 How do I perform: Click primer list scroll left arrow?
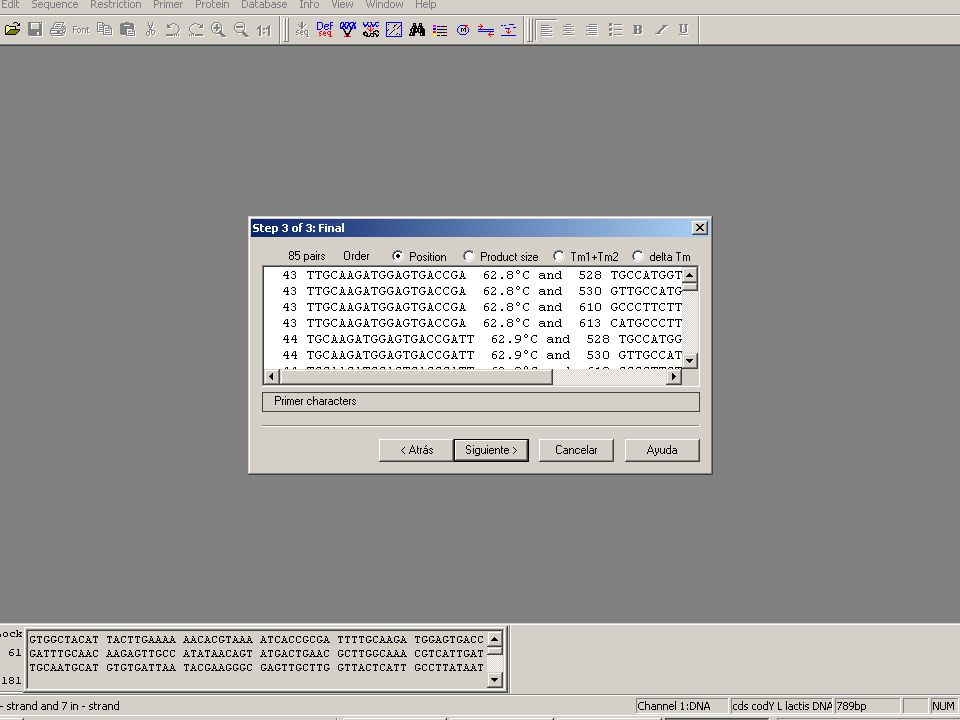tap(271, 377)
